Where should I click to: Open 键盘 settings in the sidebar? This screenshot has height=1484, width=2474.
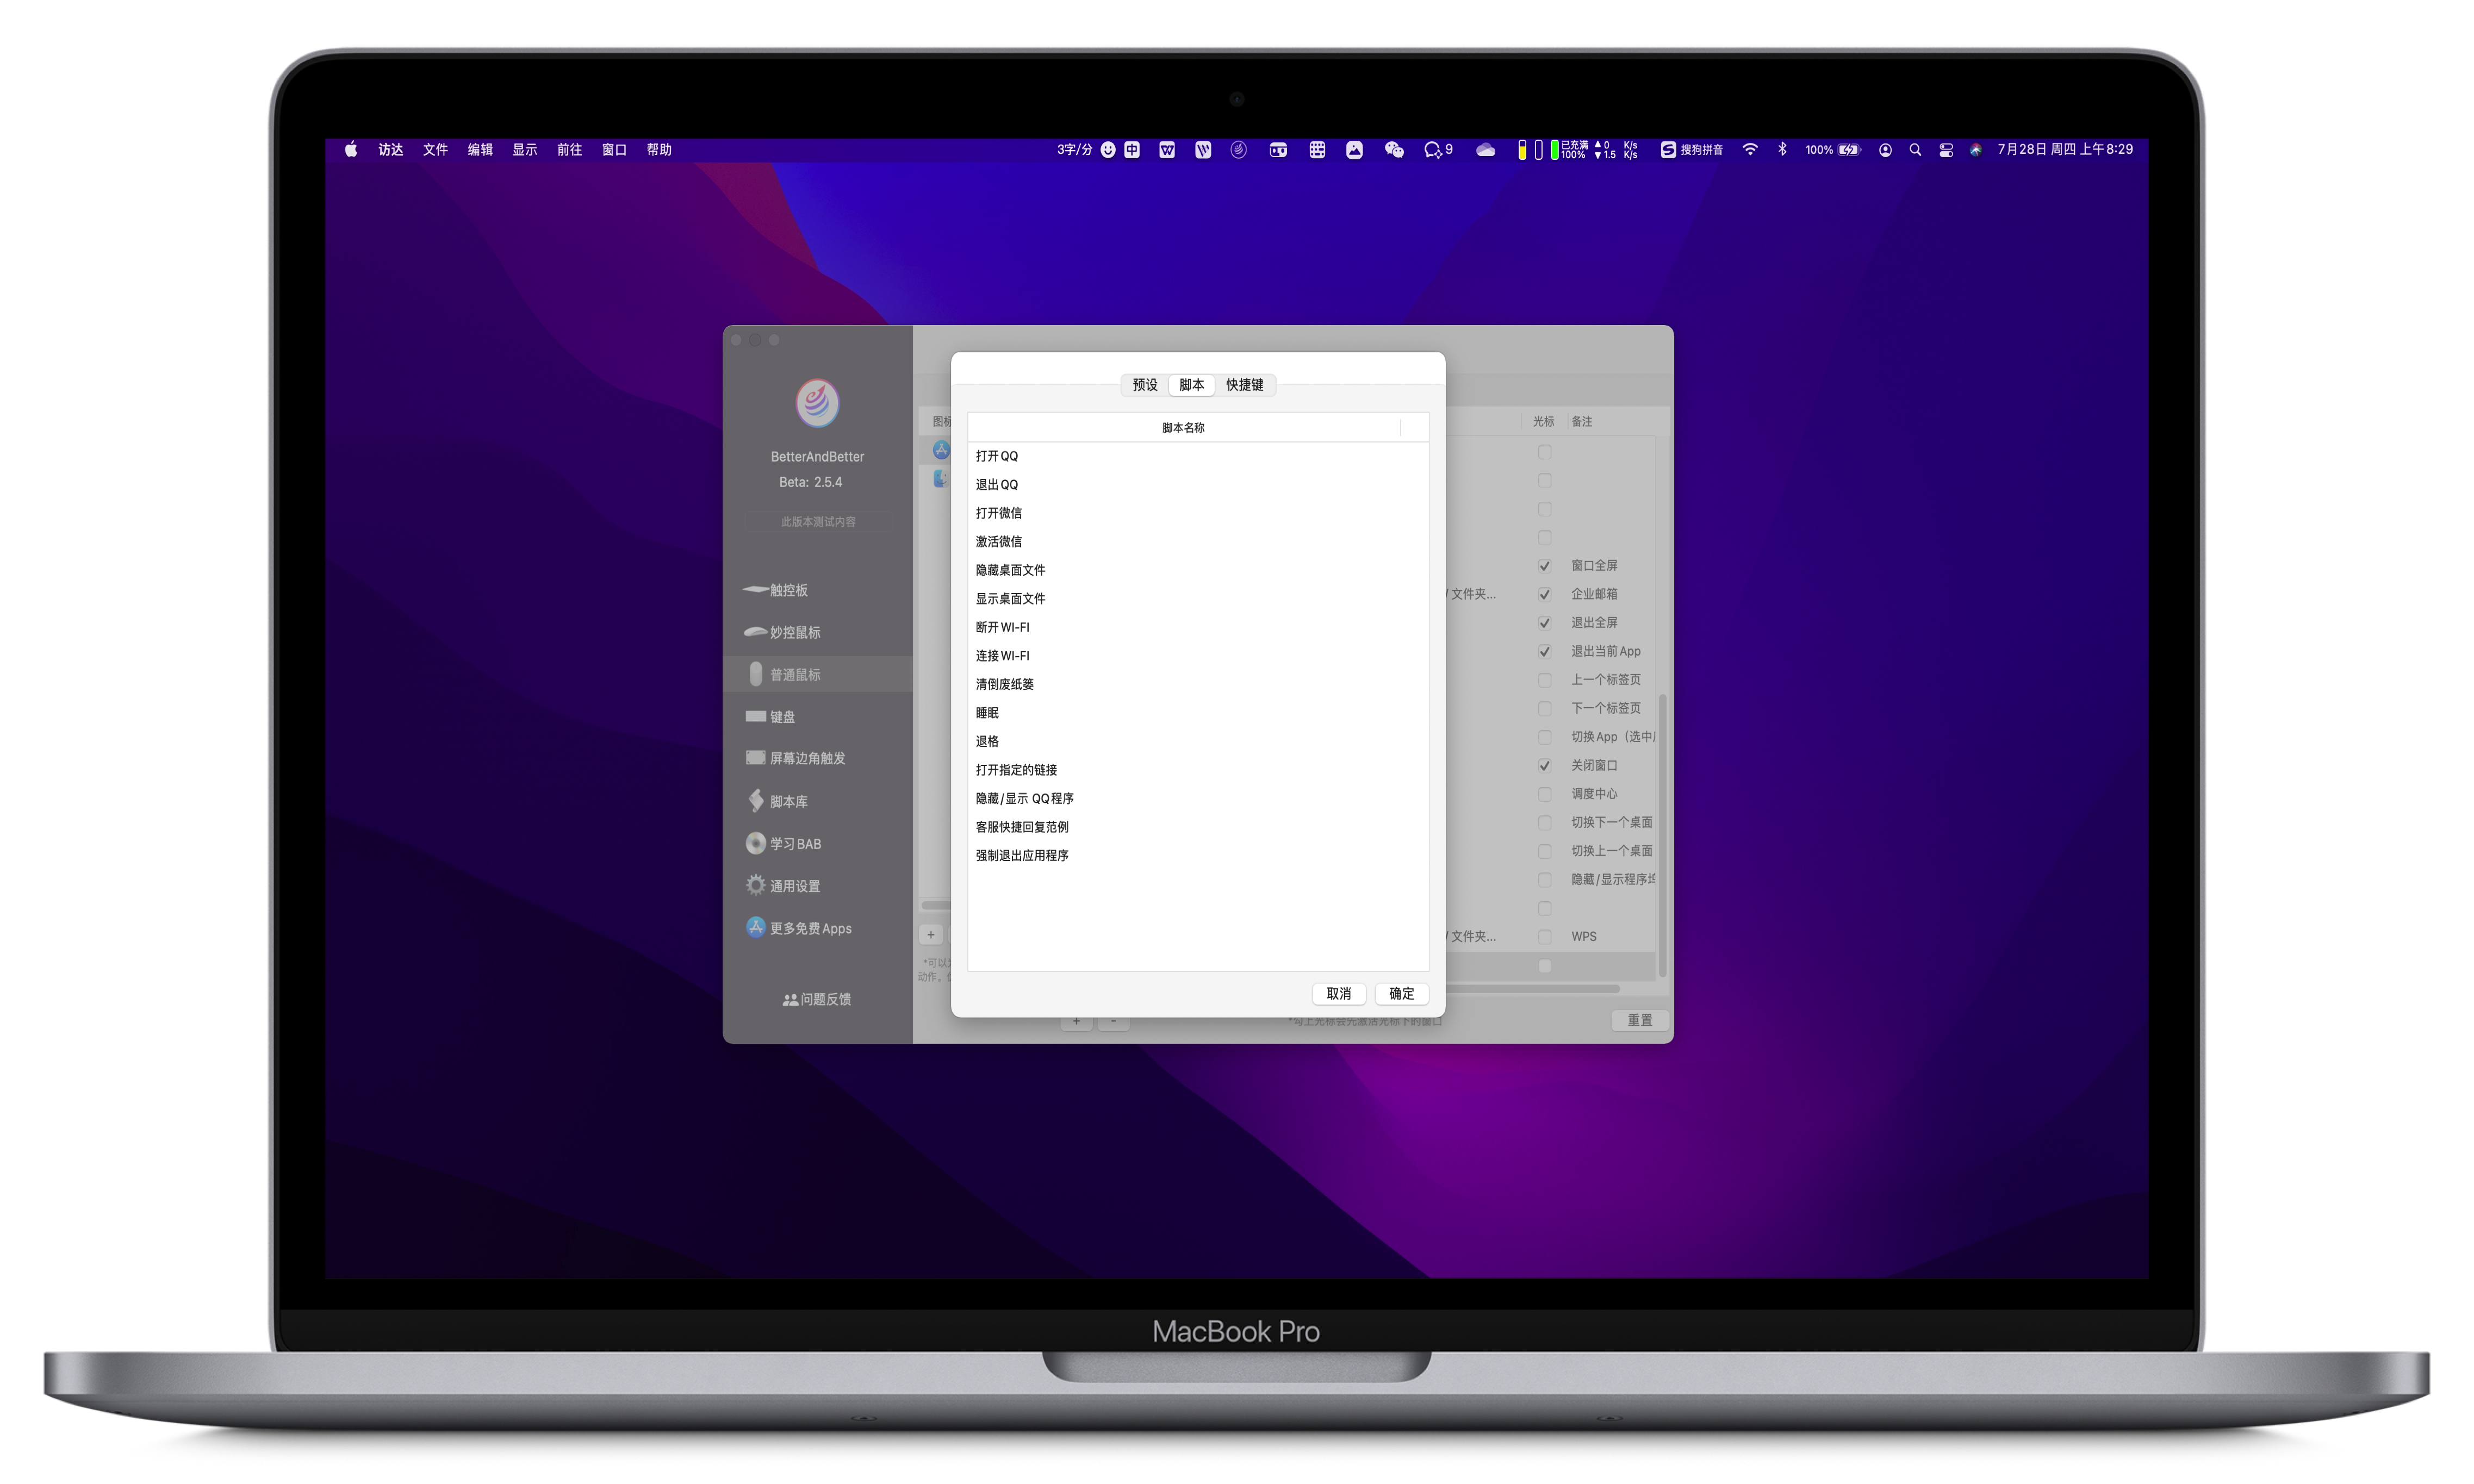[x=817, y=717]
